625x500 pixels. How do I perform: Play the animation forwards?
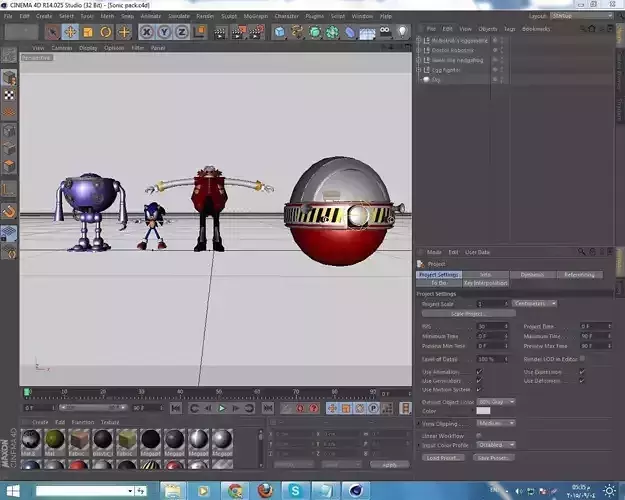[222, 408]
